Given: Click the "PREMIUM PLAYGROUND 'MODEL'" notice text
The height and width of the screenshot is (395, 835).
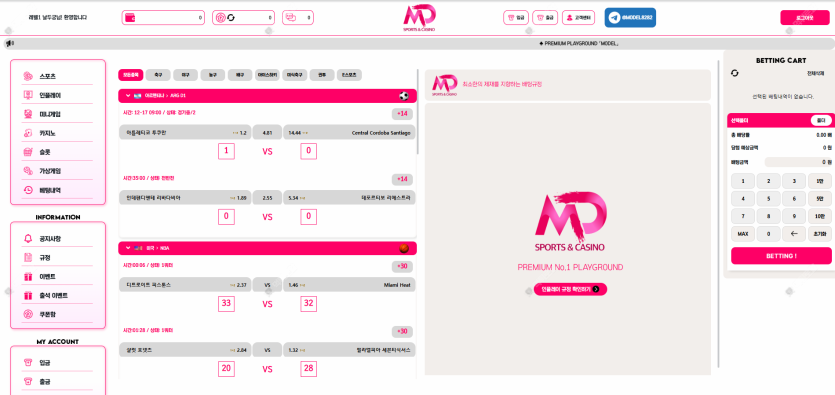Looking at the screenshot, I should [579, 44].
